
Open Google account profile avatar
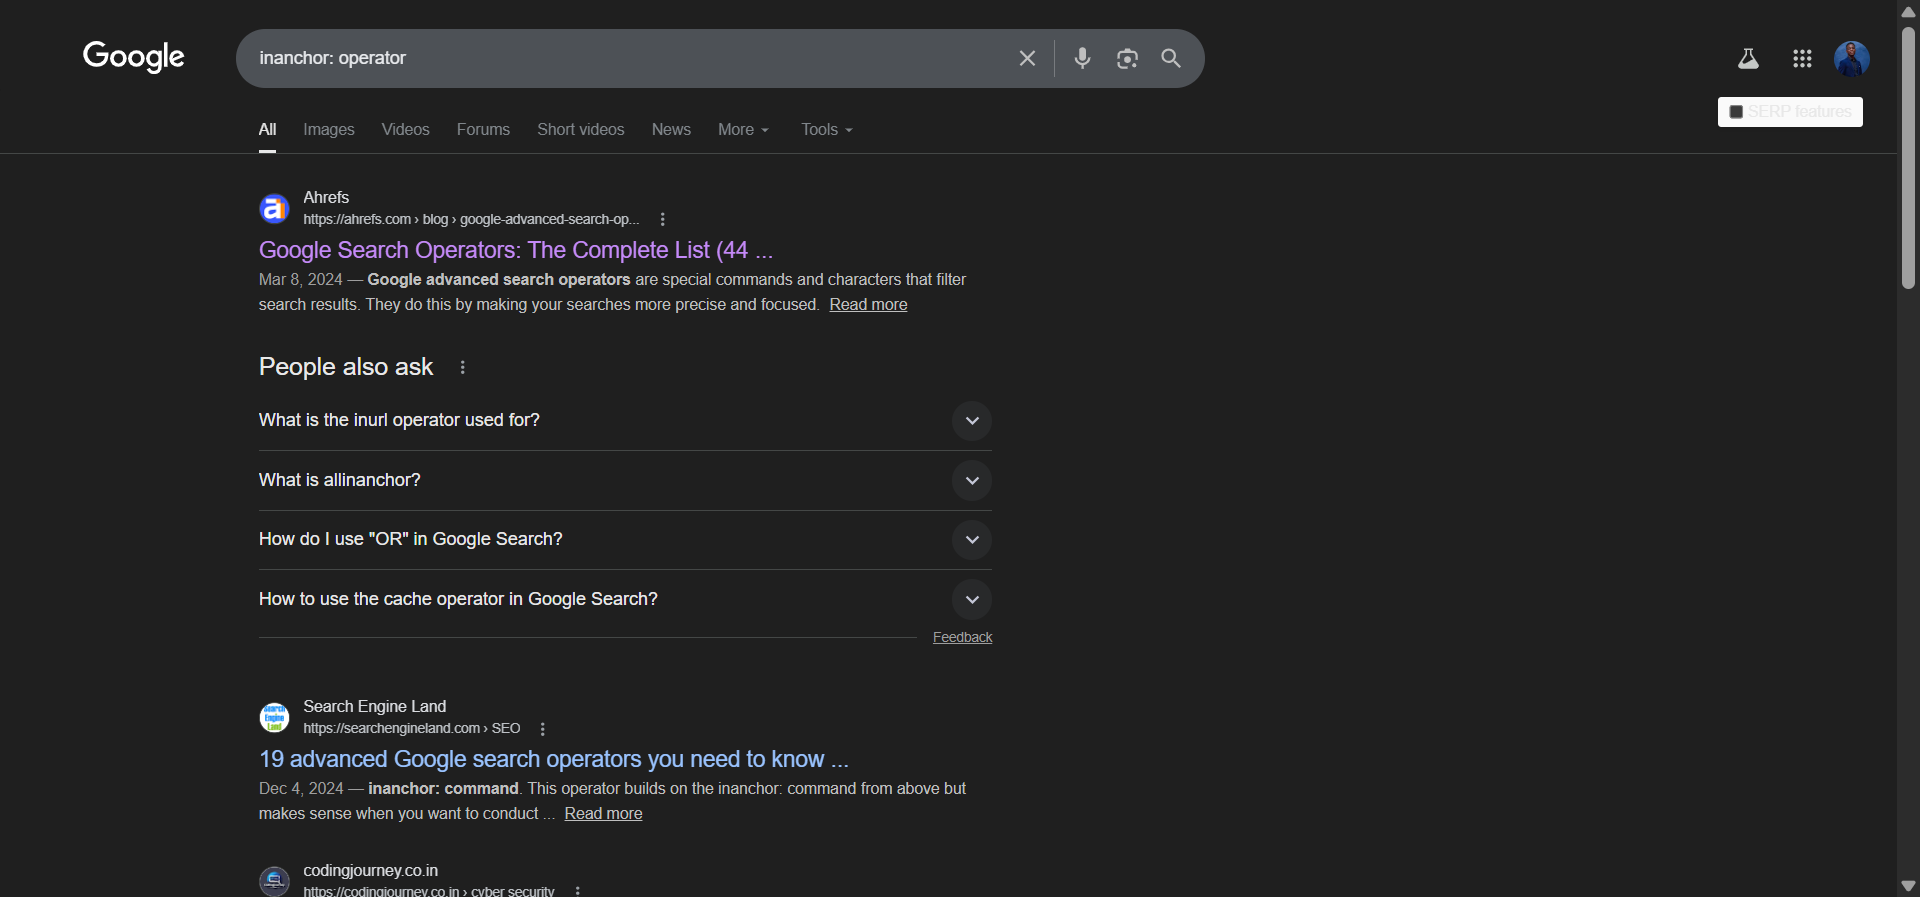click(1852, 59)
